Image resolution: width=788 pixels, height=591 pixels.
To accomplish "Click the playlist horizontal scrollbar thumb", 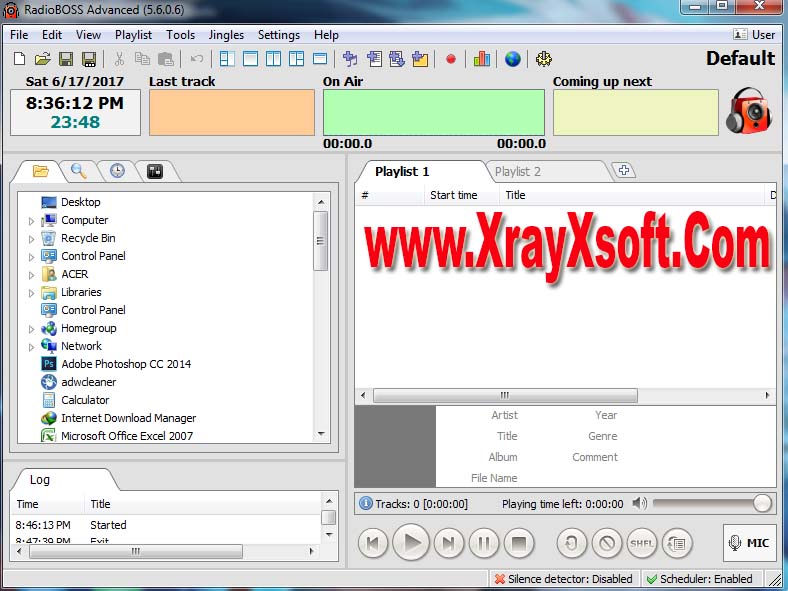I will pos(505,395).
